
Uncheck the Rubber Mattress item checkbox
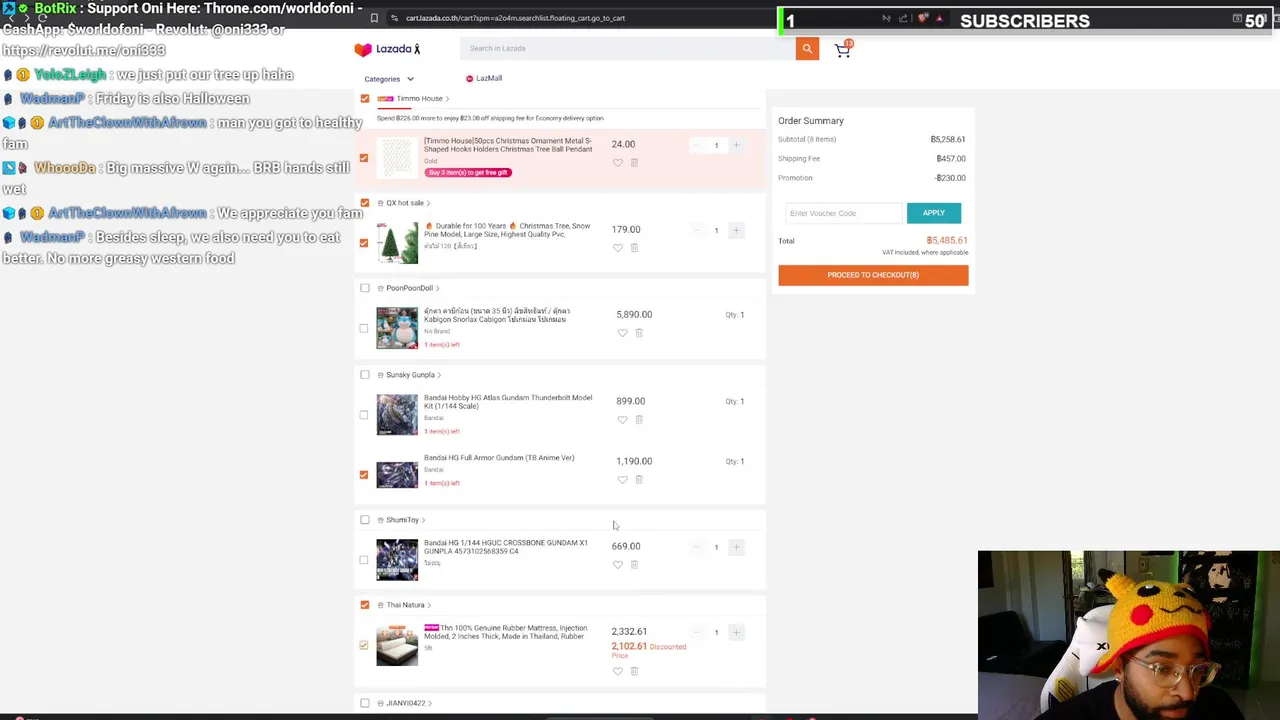364,645
